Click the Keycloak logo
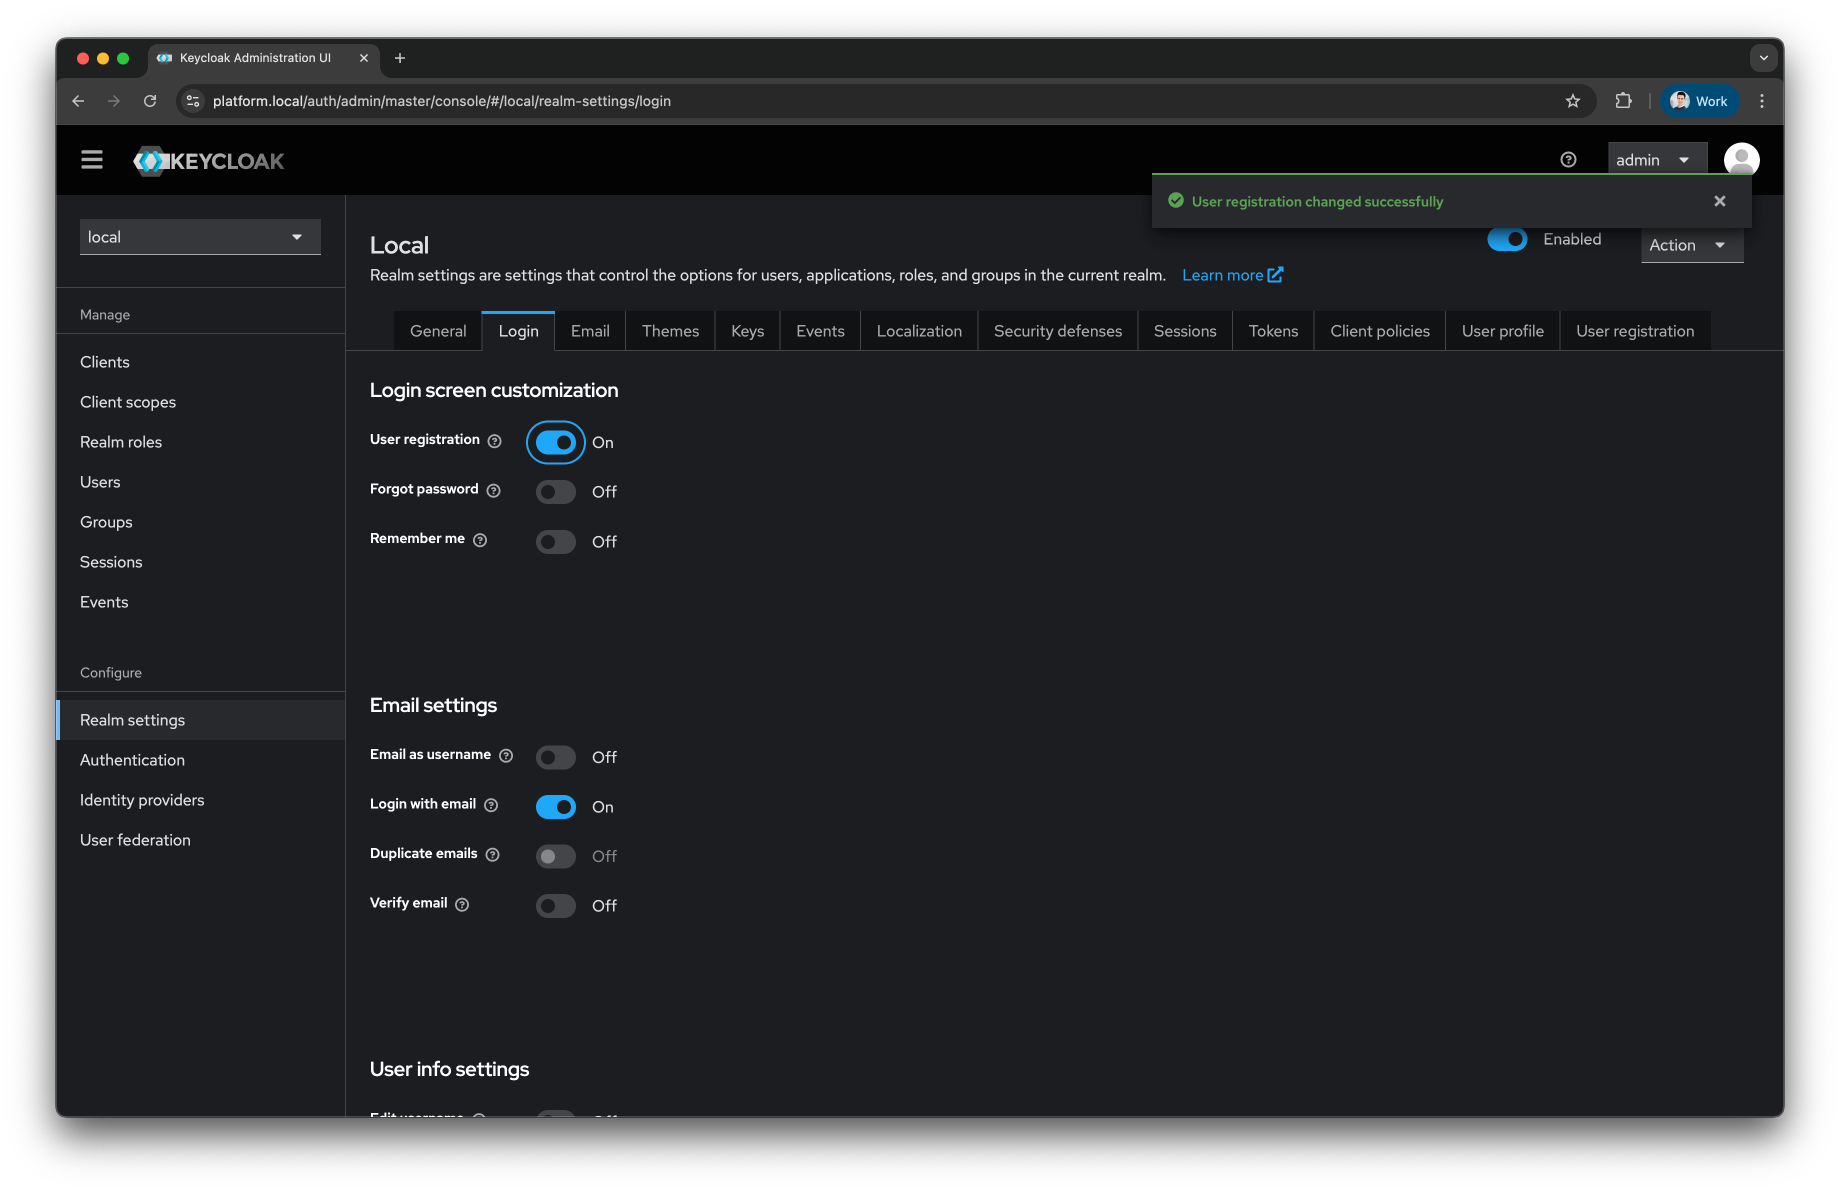The height and width of the screenshot is (1191, 1840). click(208, 160)
